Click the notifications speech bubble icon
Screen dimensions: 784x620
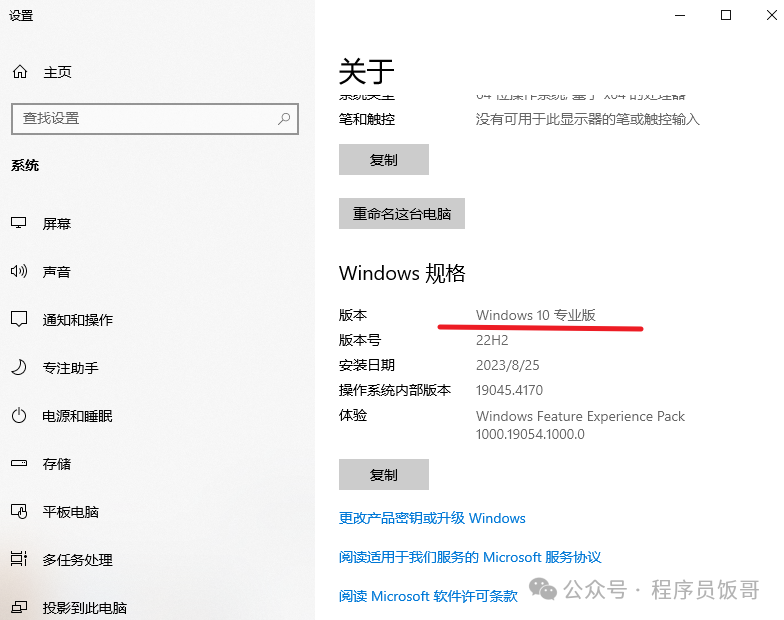point(19,319)
